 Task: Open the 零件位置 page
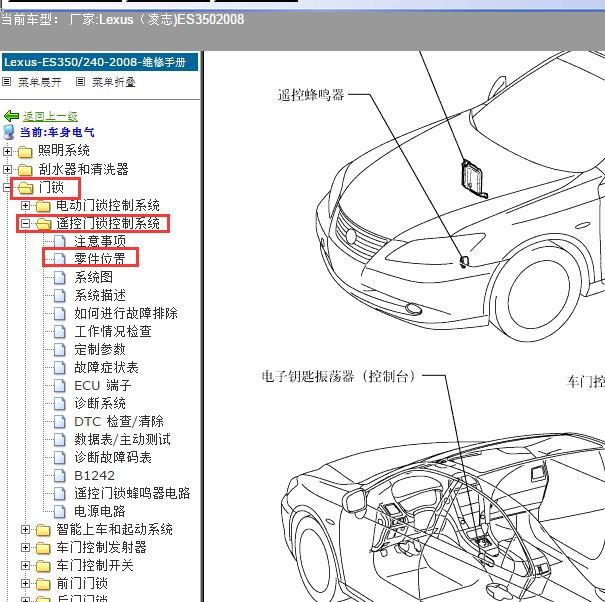pyautogui.click(x=100, y=259)
